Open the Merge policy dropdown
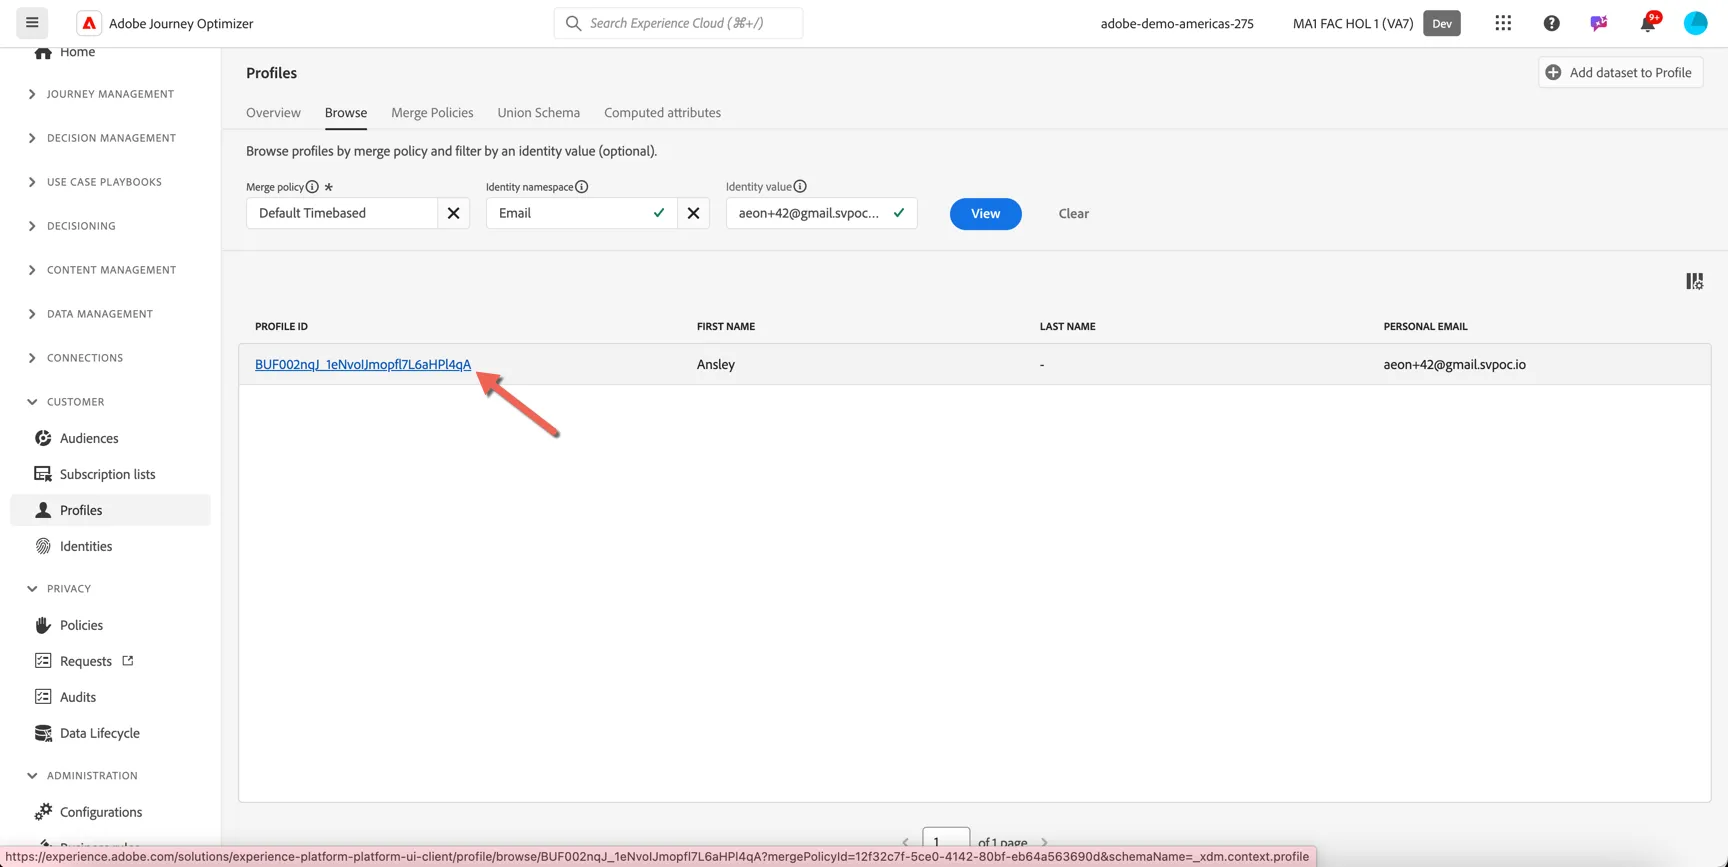Screen dimensions: 1728x867 [342, 213]
